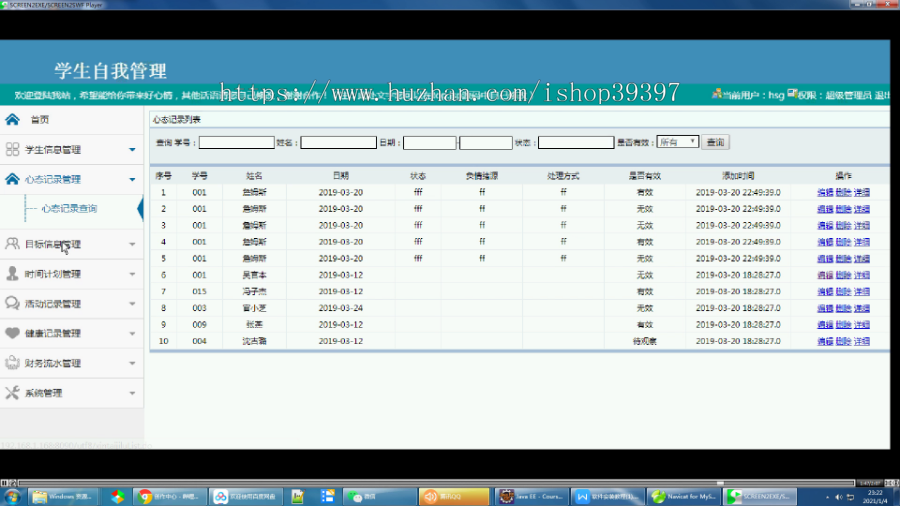The width and height of the screenshot is (900, 506).
Task: Open the Windows Start button
Action: pos(12,497)
